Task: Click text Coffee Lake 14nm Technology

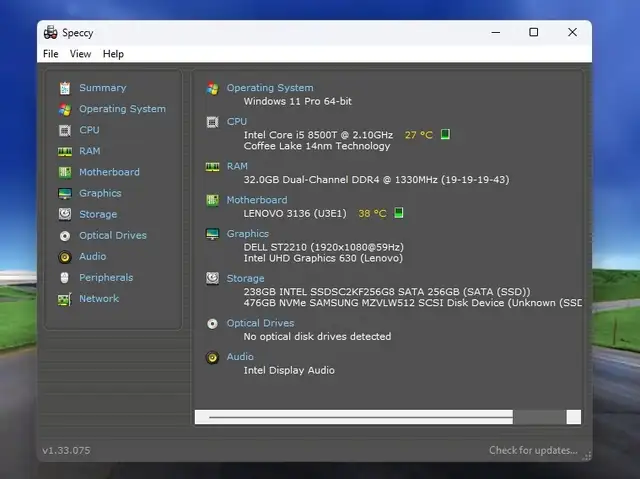Action: (x=317, y=146)
